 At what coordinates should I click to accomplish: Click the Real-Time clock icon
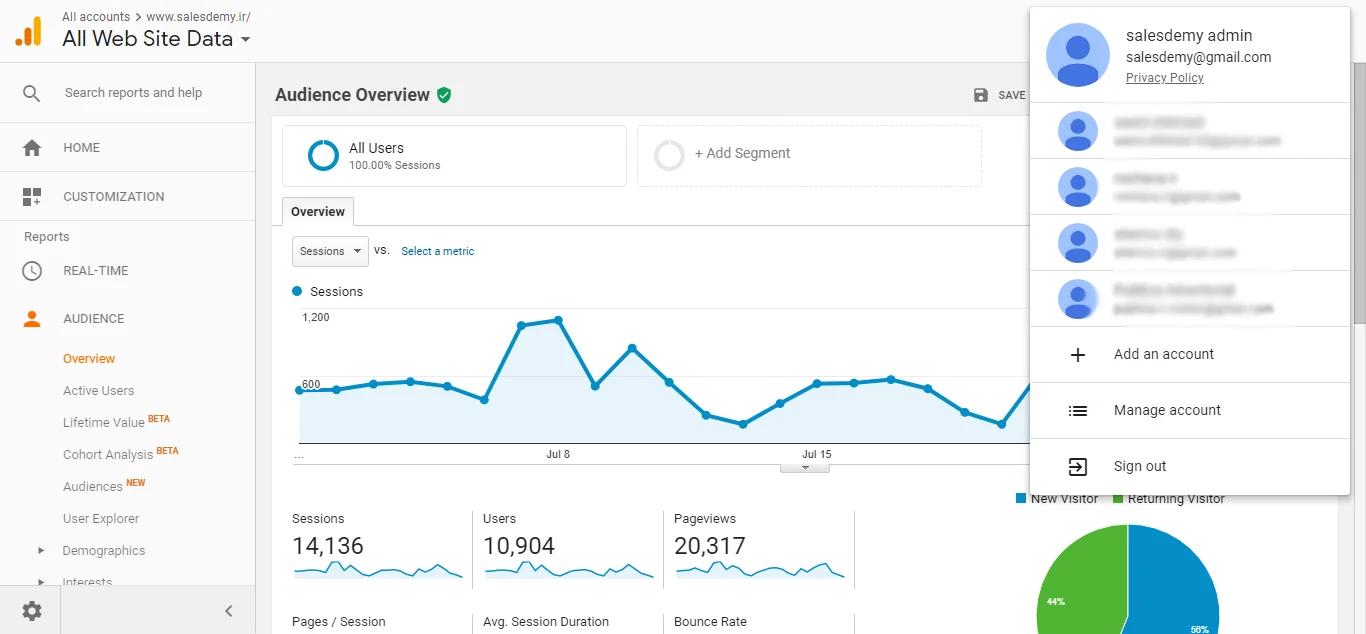[32, 271]
